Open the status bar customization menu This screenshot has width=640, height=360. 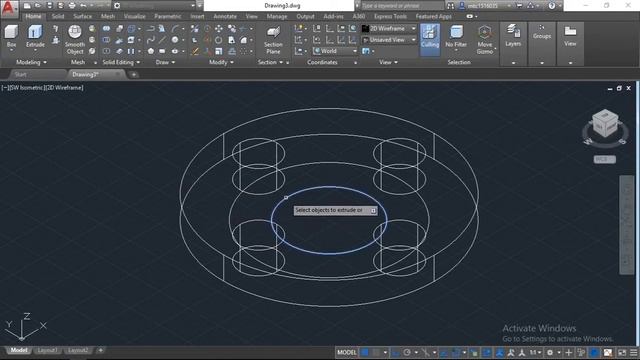pos(633,352)
